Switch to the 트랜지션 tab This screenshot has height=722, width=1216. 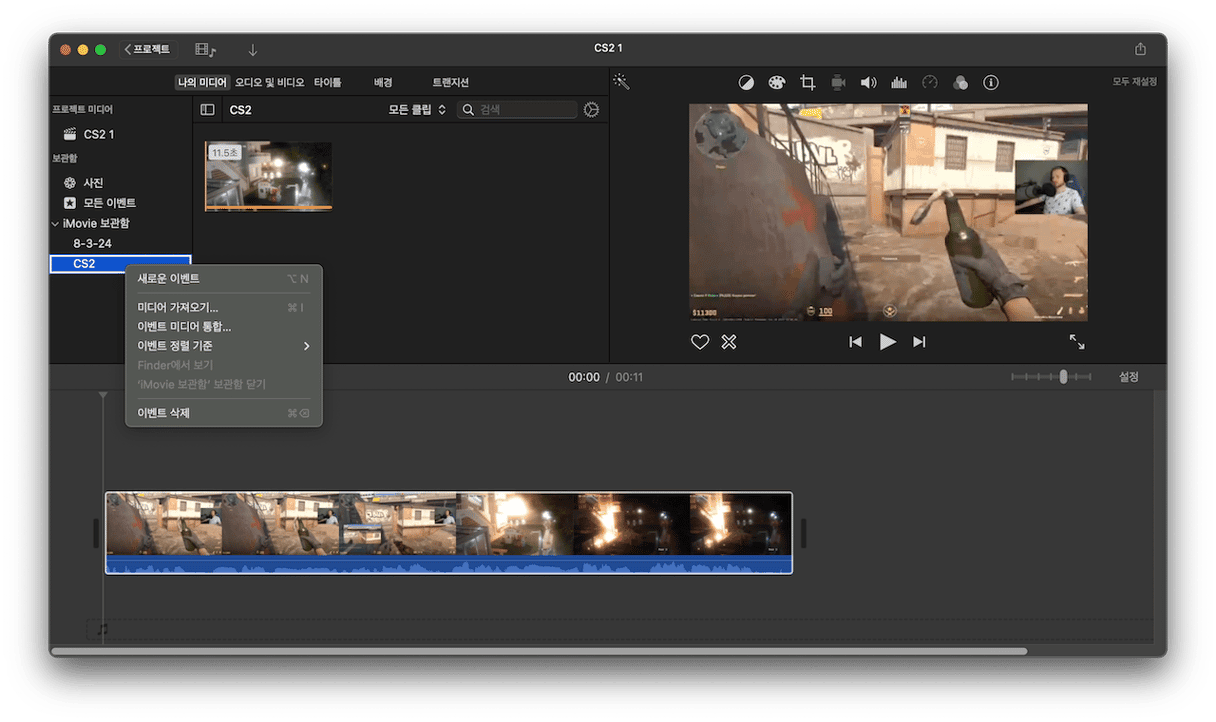450,82
